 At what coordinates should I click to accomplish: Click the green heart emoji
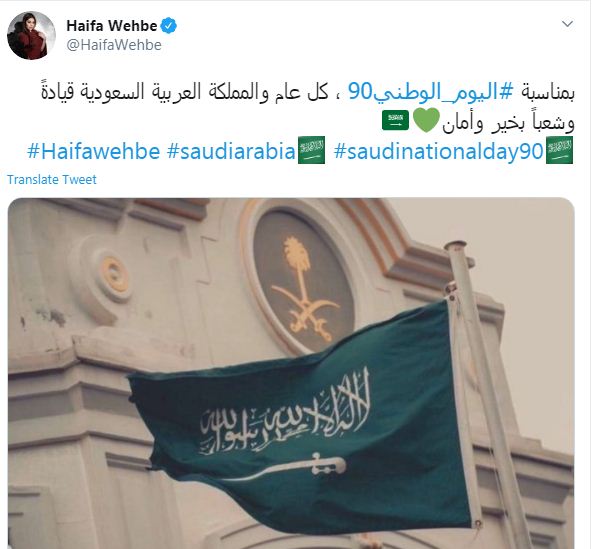(426, 120)
